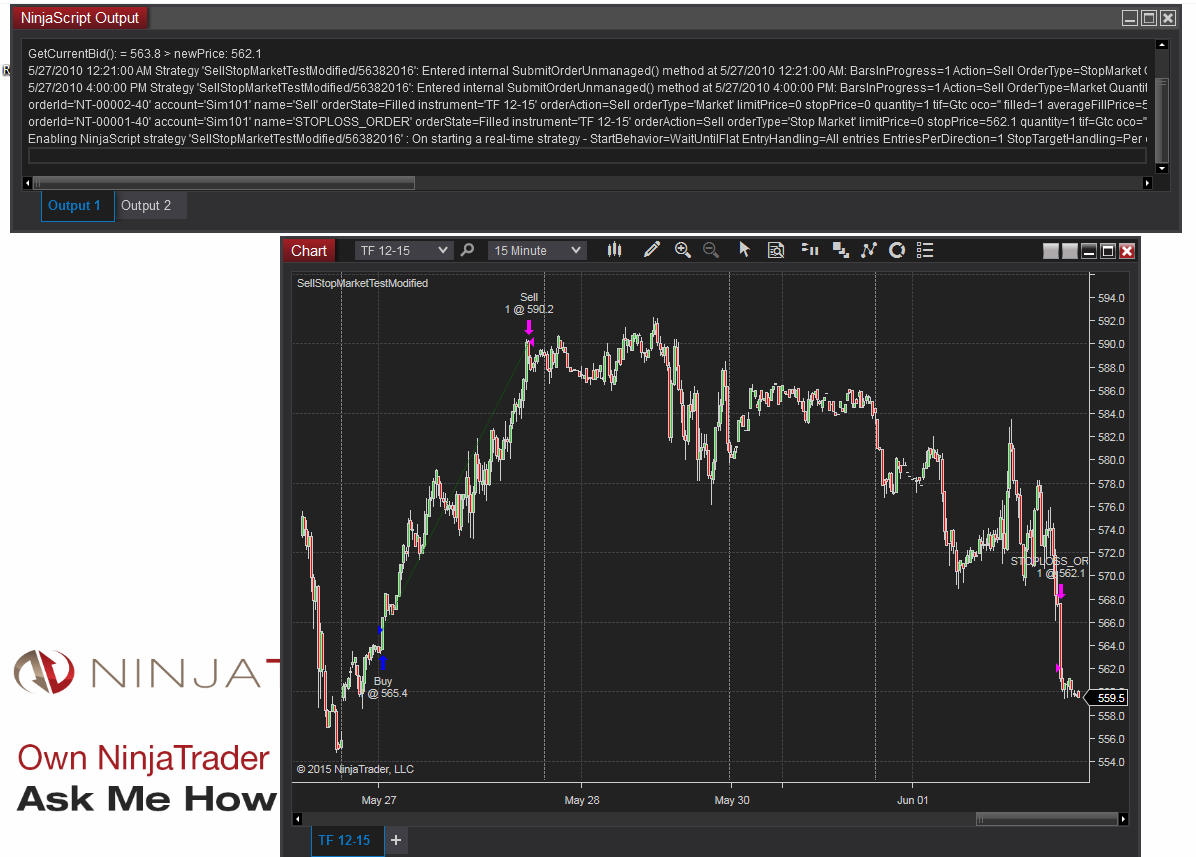This screenshot has width=1196, height=857.
Task: Click the output horizontal scrollbar thumb
Action: [223, 183]
